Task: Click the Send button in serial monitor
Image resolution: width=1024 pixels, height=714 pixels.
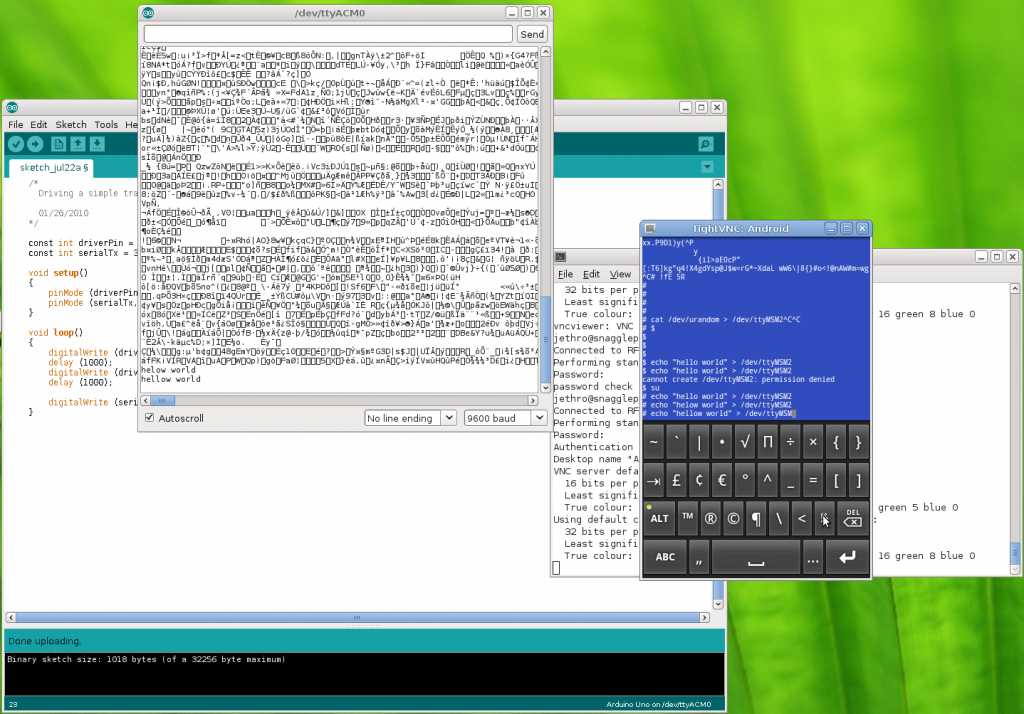Action: pos(532,35)
